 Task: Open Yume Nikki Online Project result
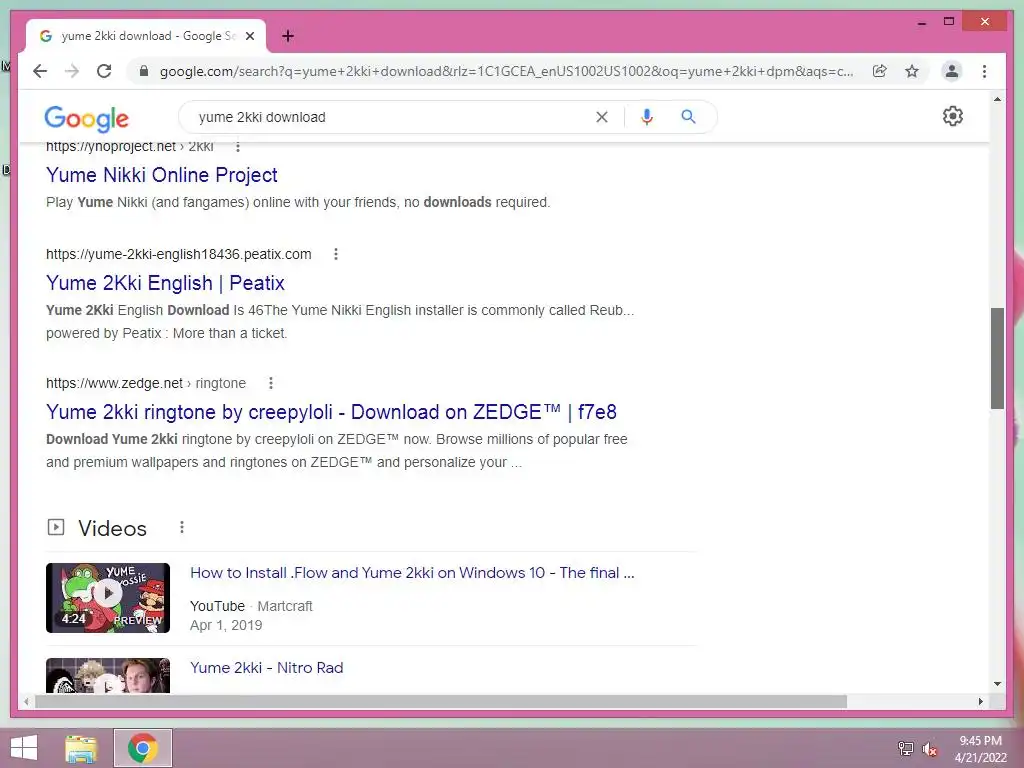tap(161, 175)
